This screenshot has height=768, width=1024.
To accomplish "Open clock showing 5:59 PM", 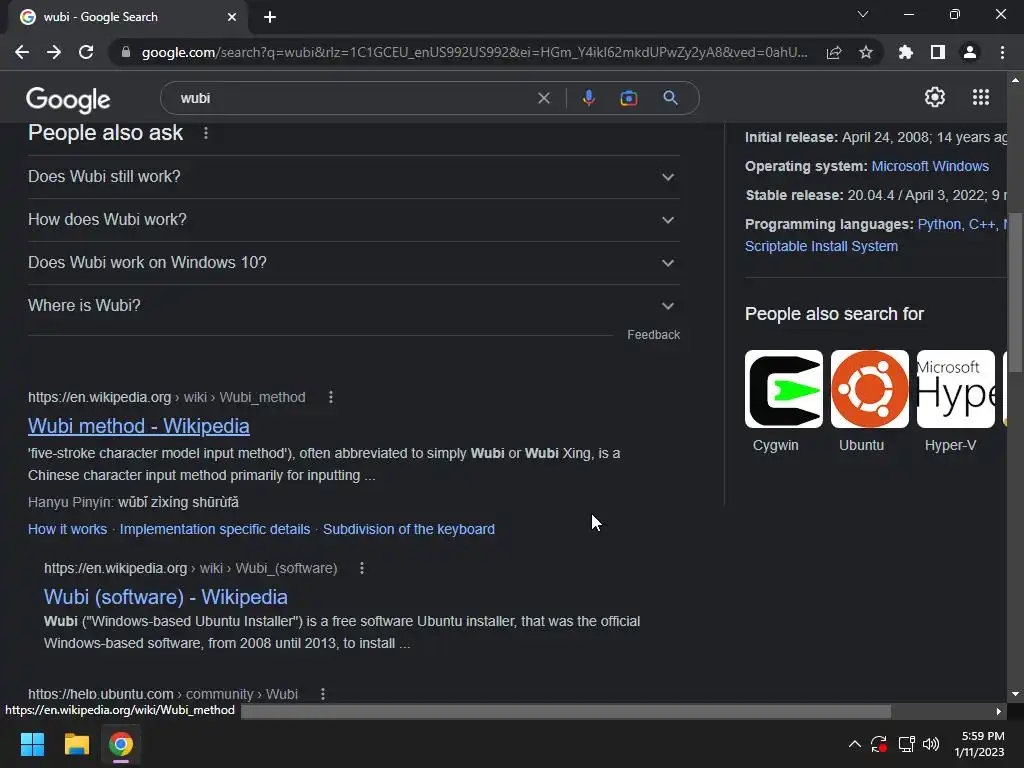I will point(980,744).
